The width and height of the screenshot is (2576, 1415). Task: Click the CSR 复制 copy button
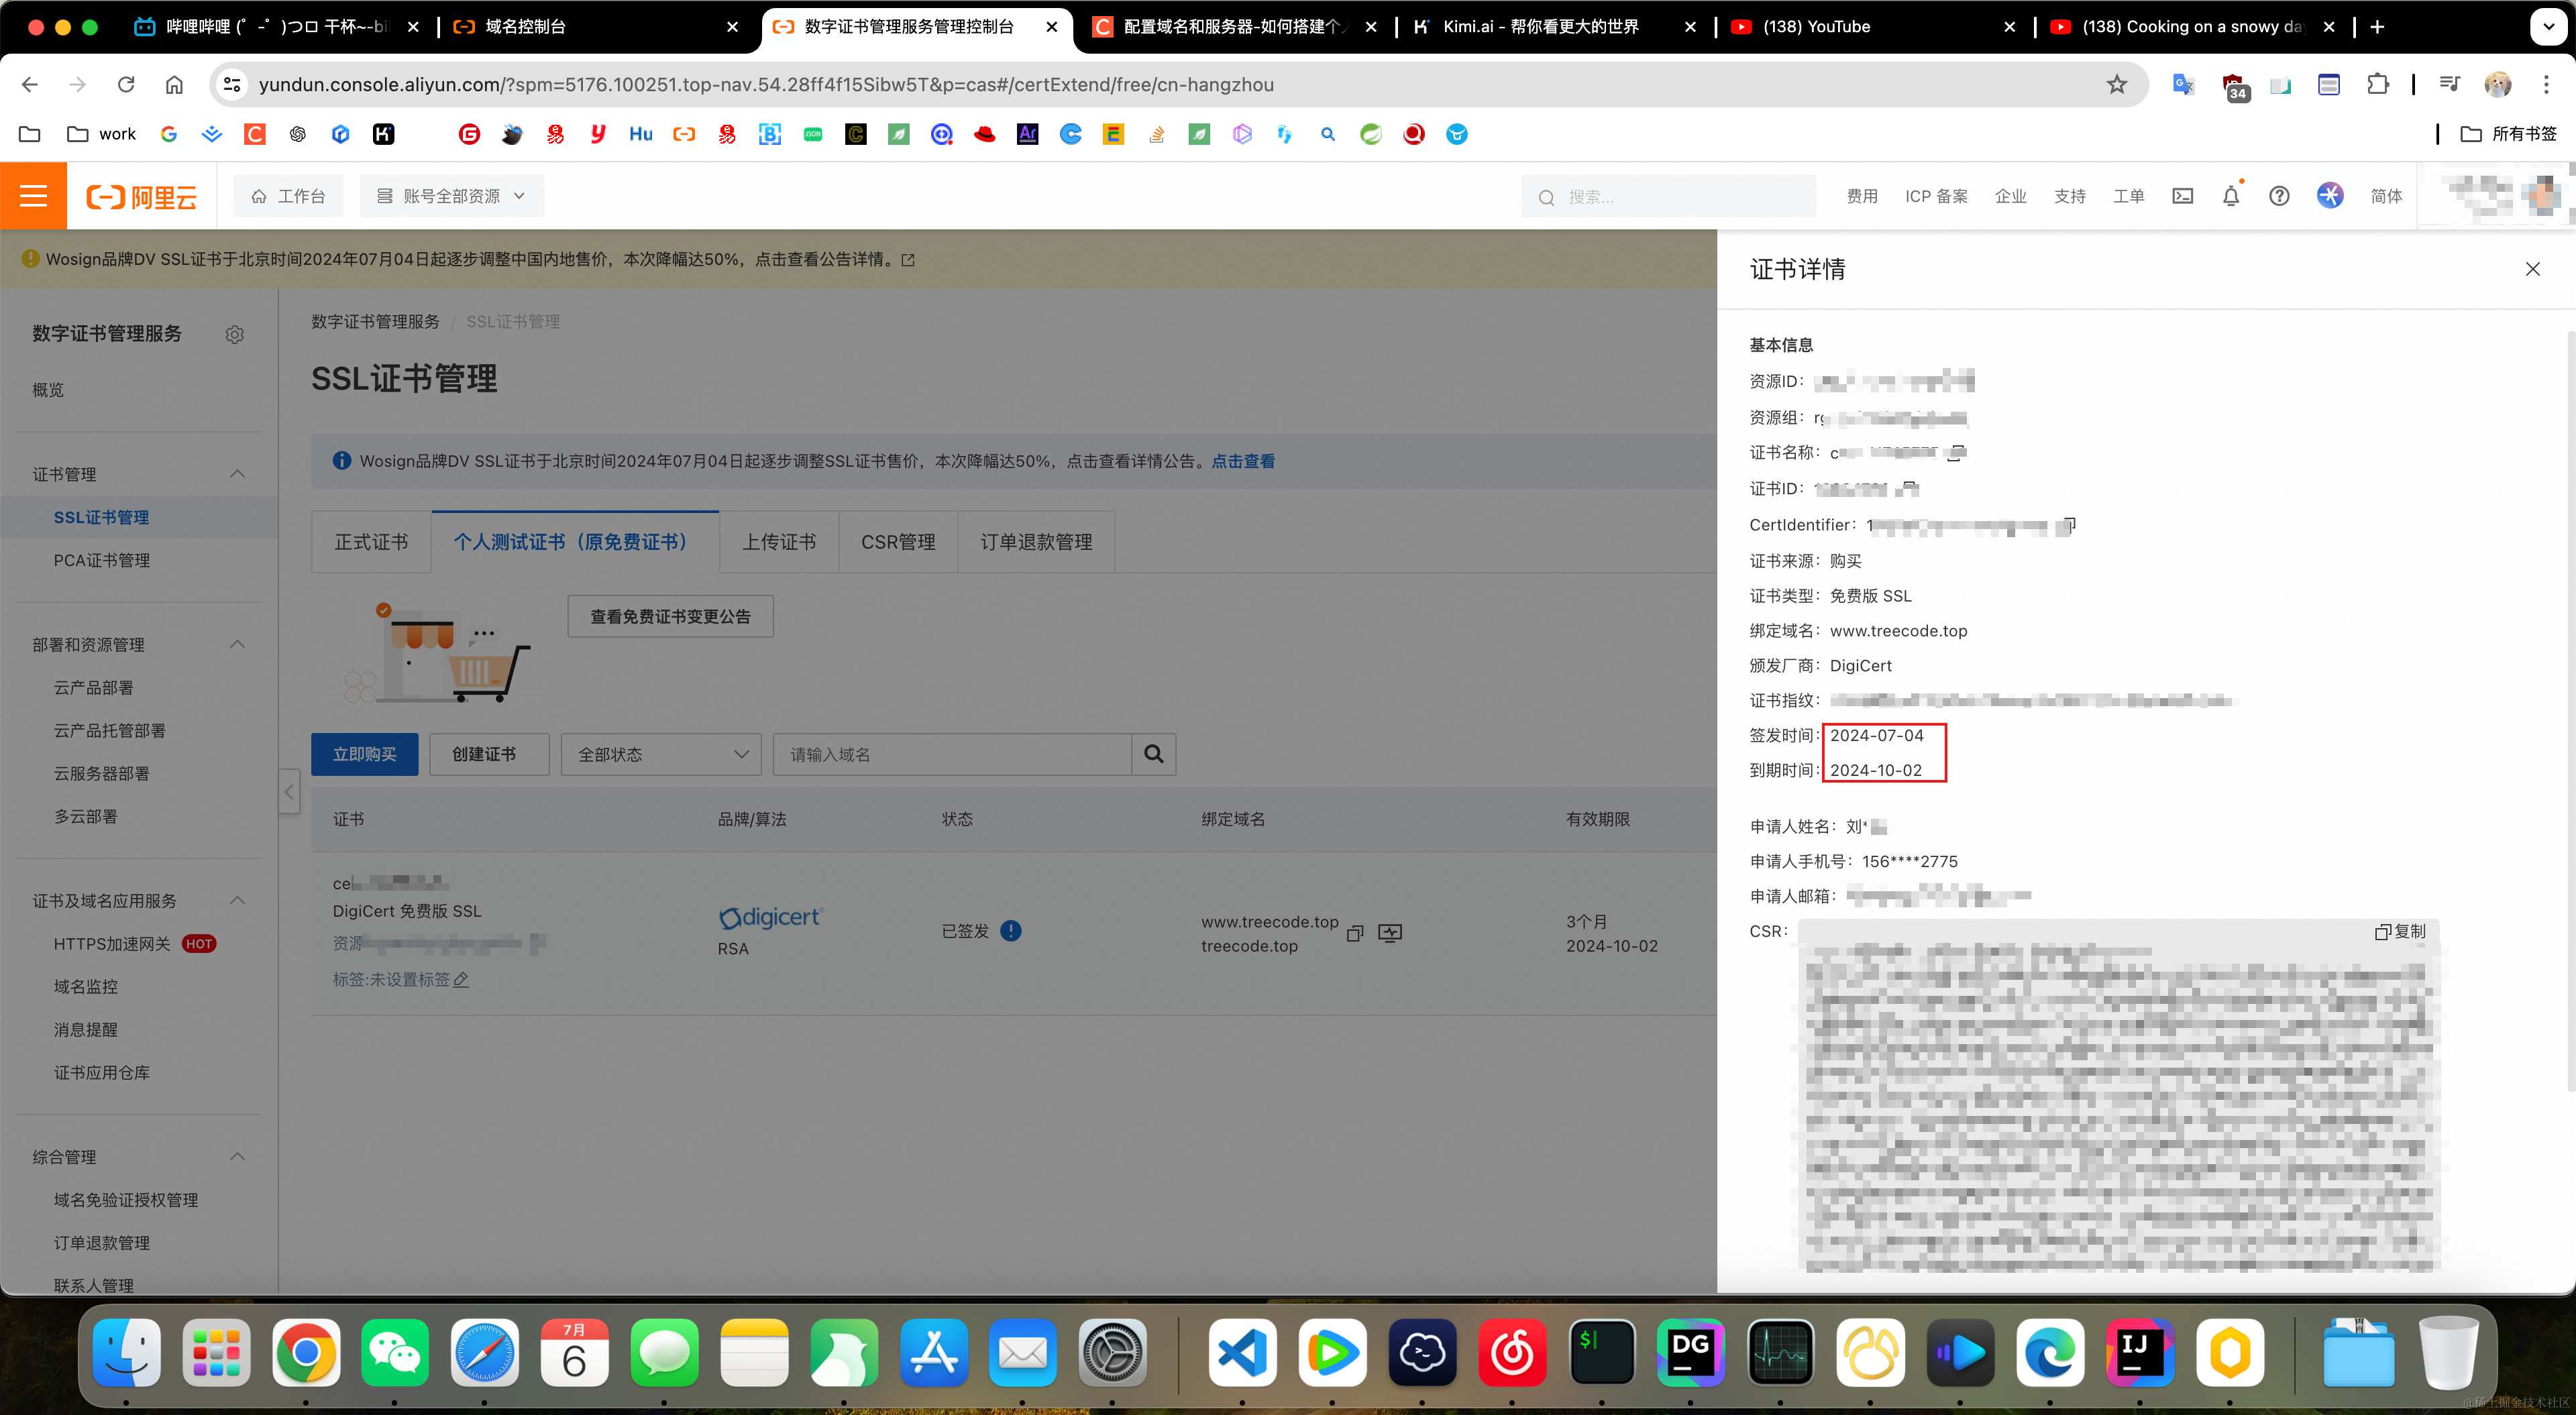pyautogui.click(x=2400, y=931)
